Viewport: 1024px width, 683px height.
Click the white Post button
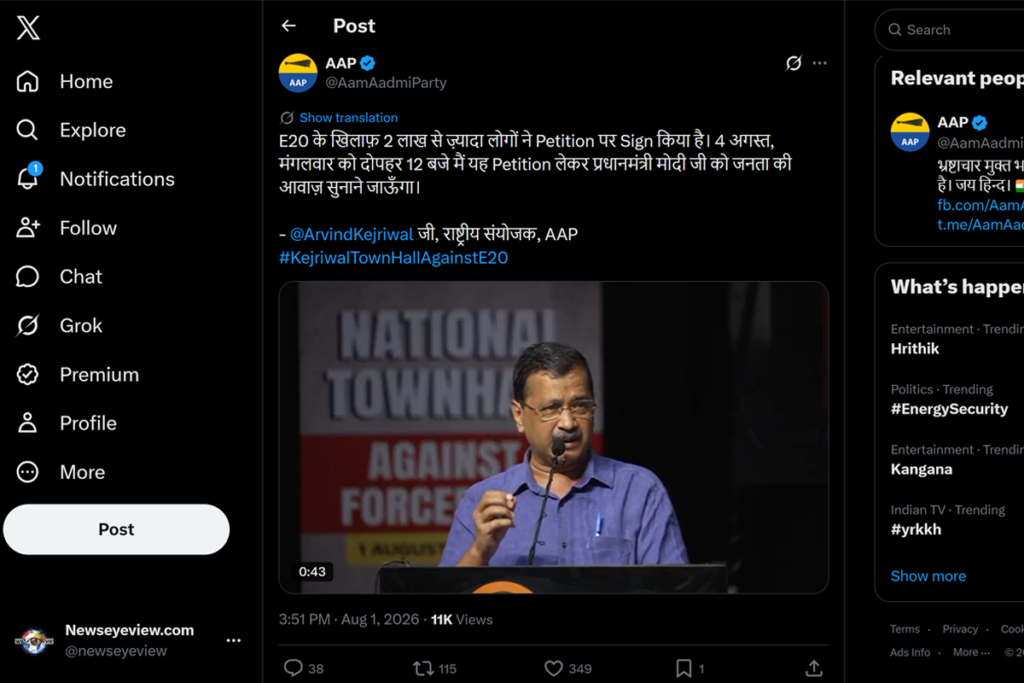[116, 529]
